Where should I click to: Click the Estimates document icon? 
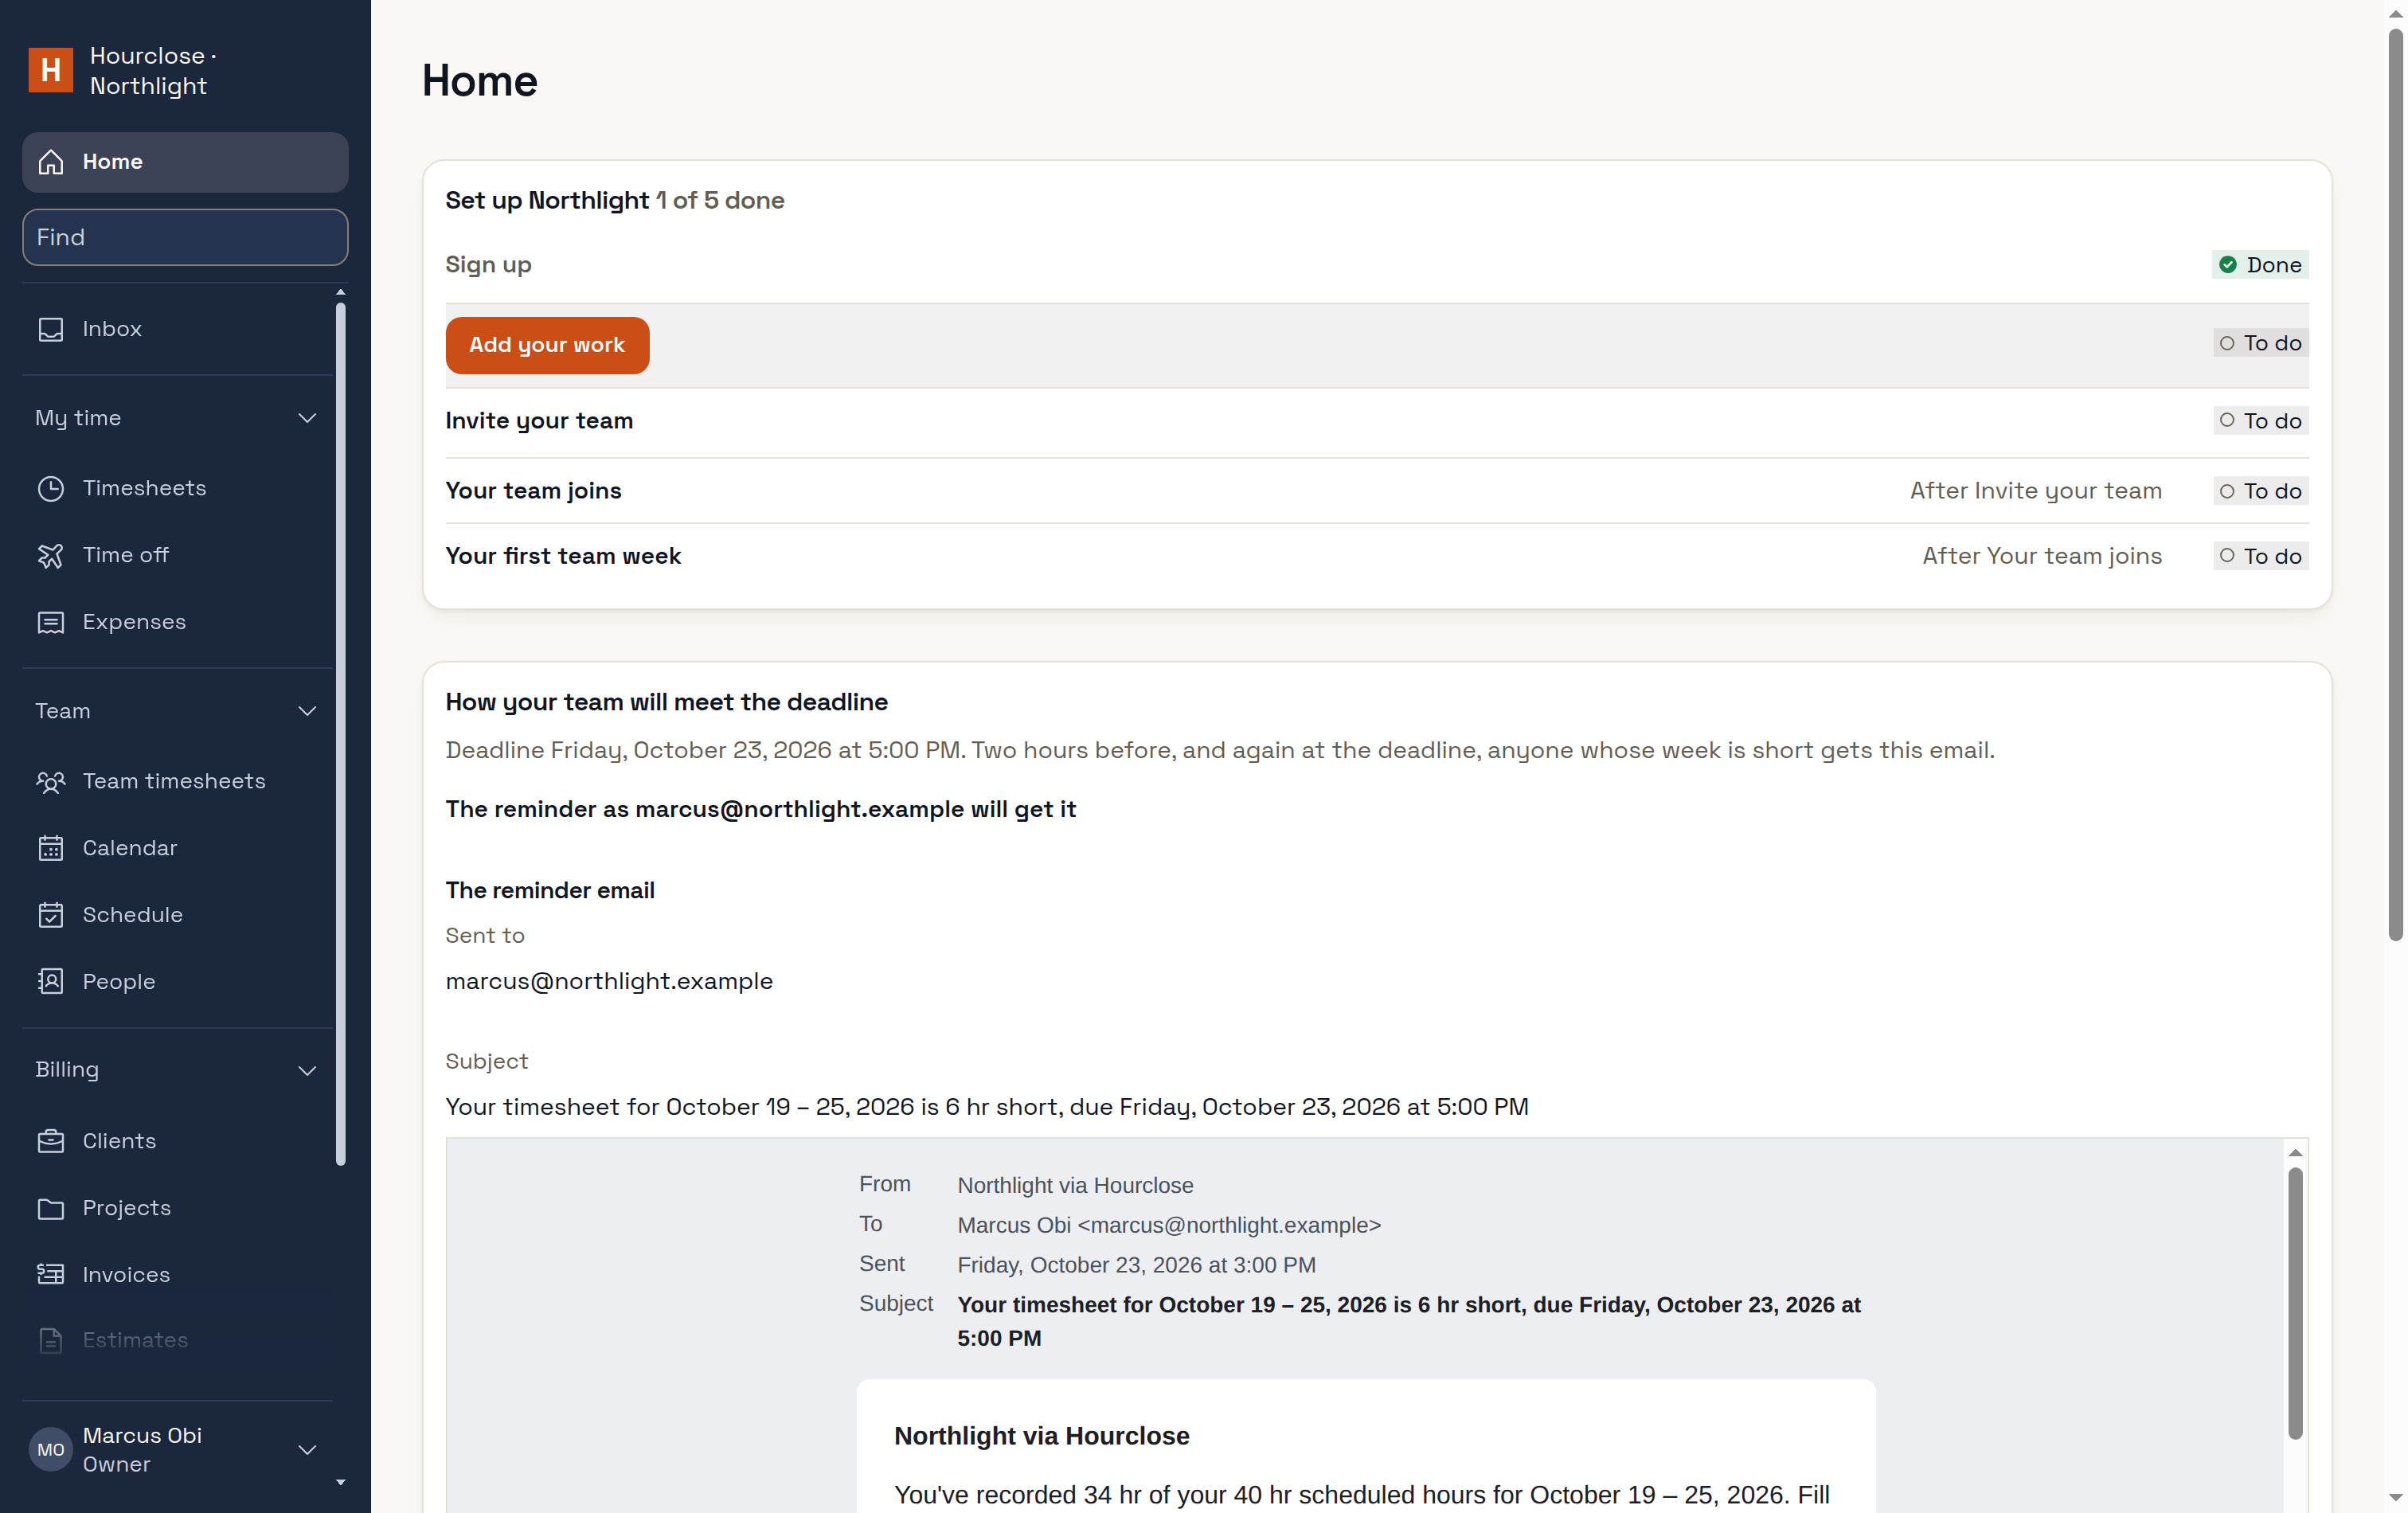(51, 1340)
